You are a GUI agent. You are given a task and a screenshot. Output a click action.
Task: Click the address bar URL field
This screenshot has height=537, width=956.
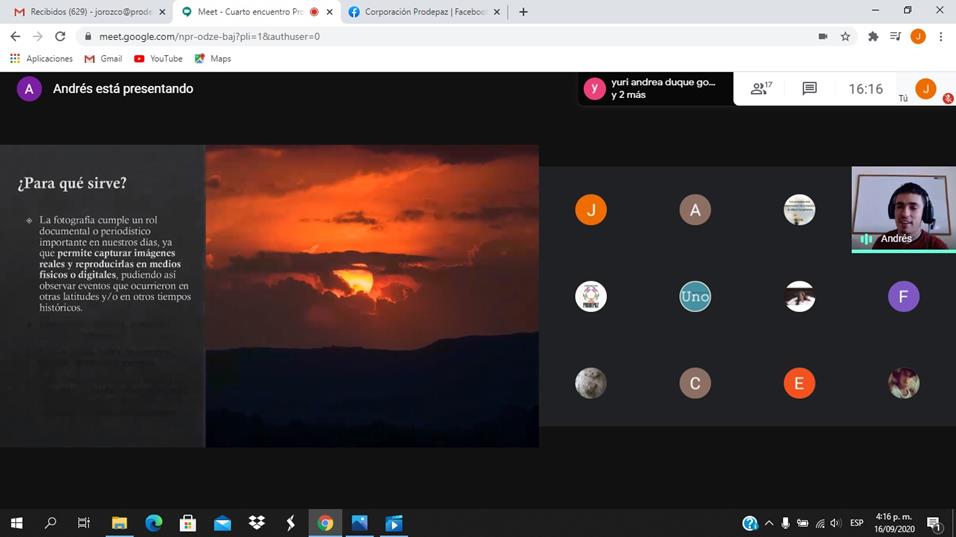click(400, 36)
